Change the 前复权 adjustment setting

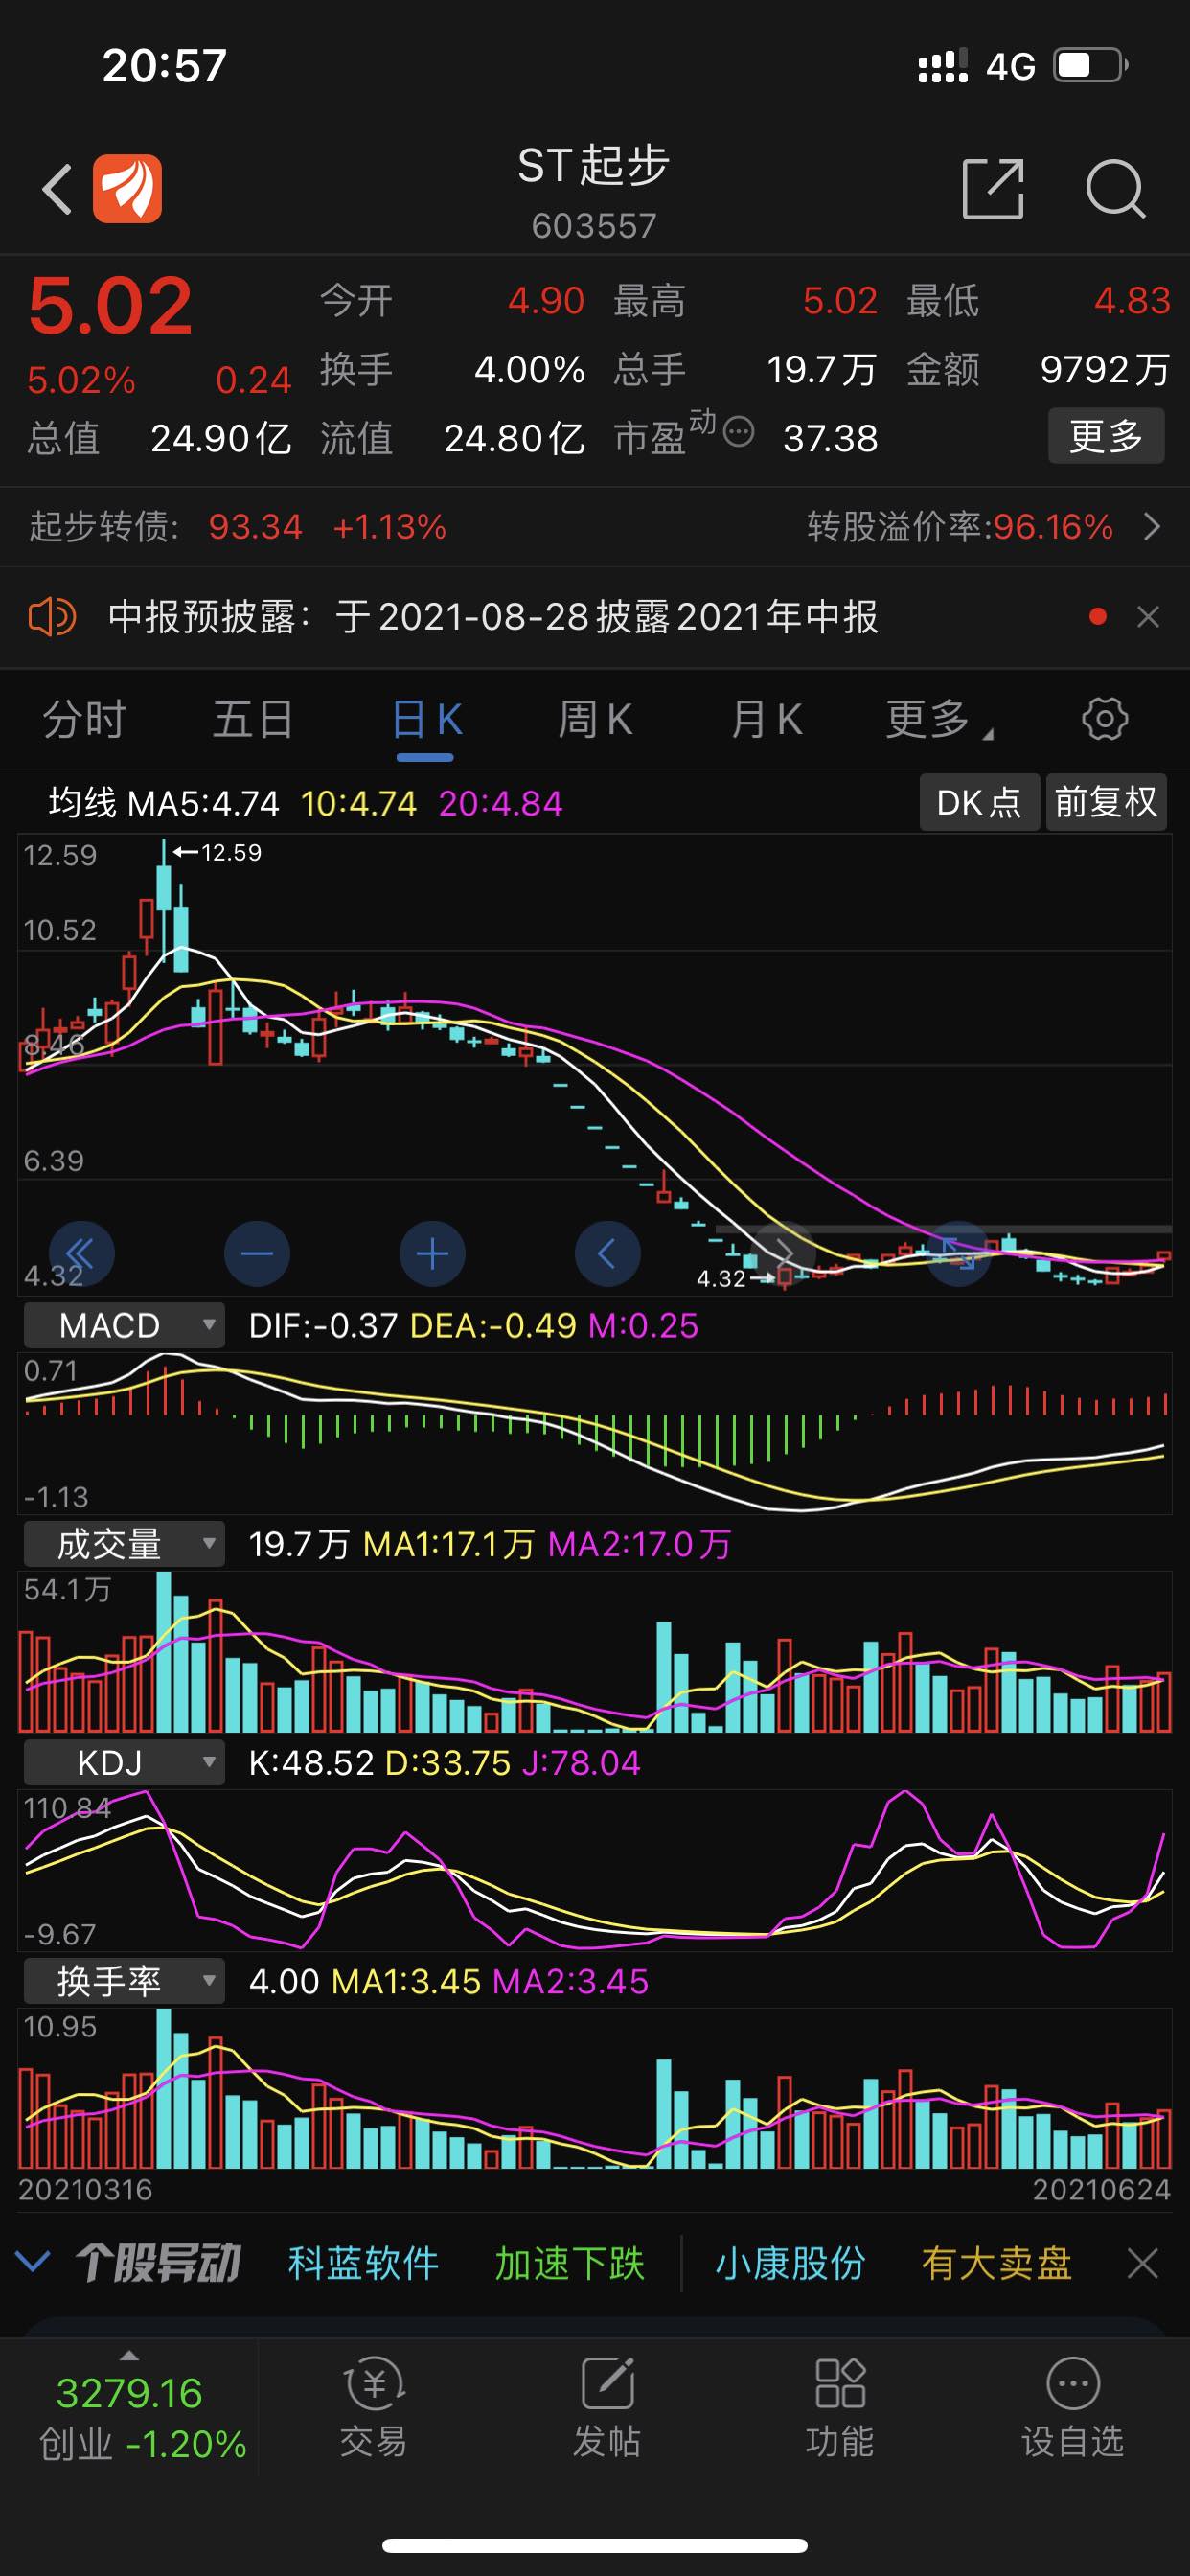tap(1106, 802)
